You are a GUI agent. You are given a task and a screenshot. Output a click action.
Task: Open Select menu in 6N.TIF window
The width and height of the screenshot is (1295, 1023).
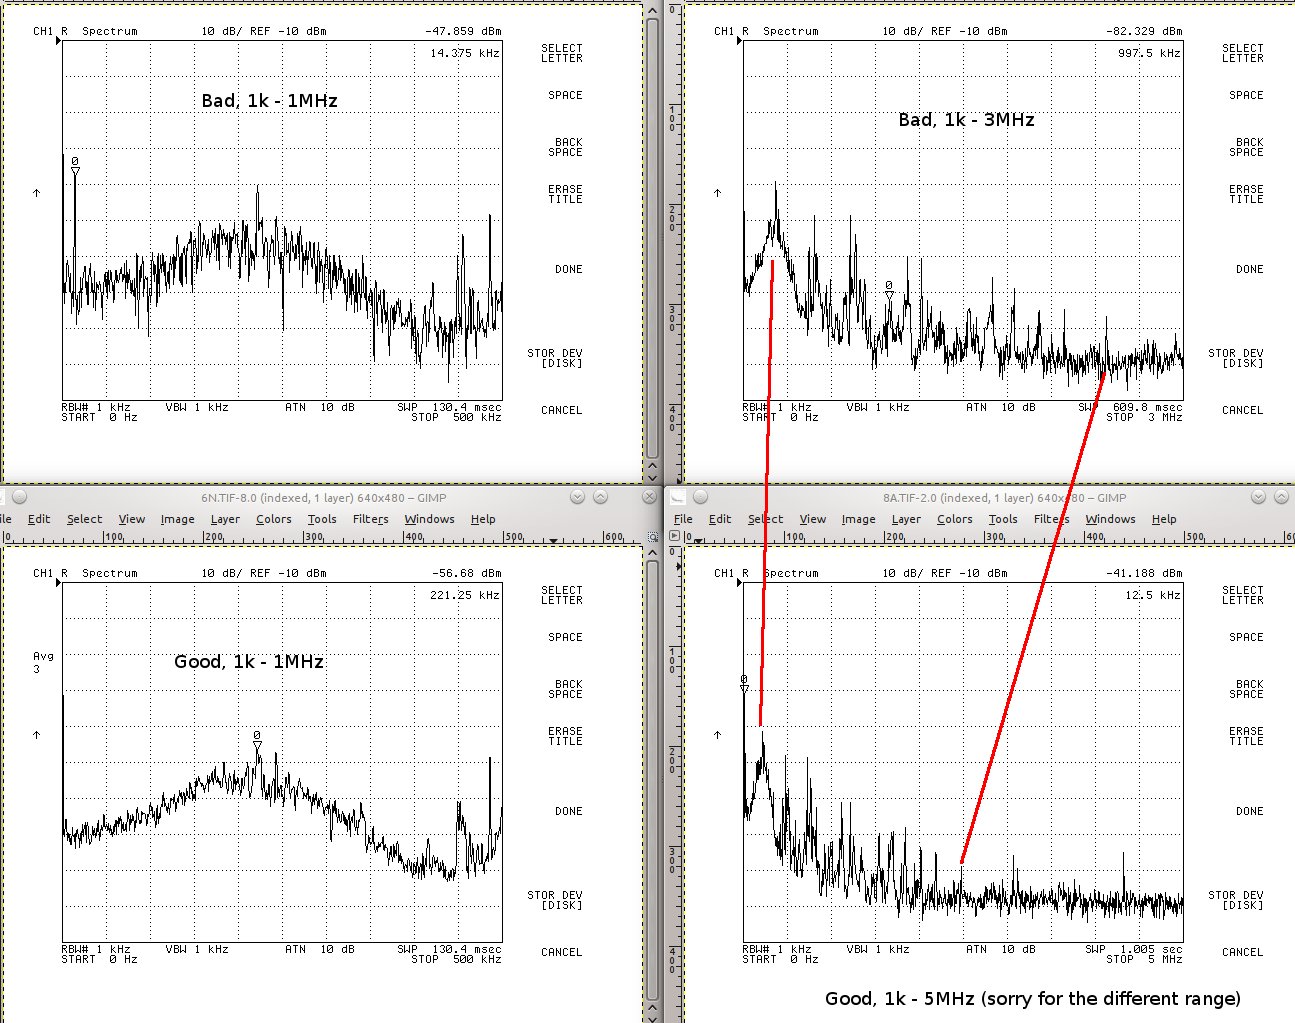tap(84, 519)
